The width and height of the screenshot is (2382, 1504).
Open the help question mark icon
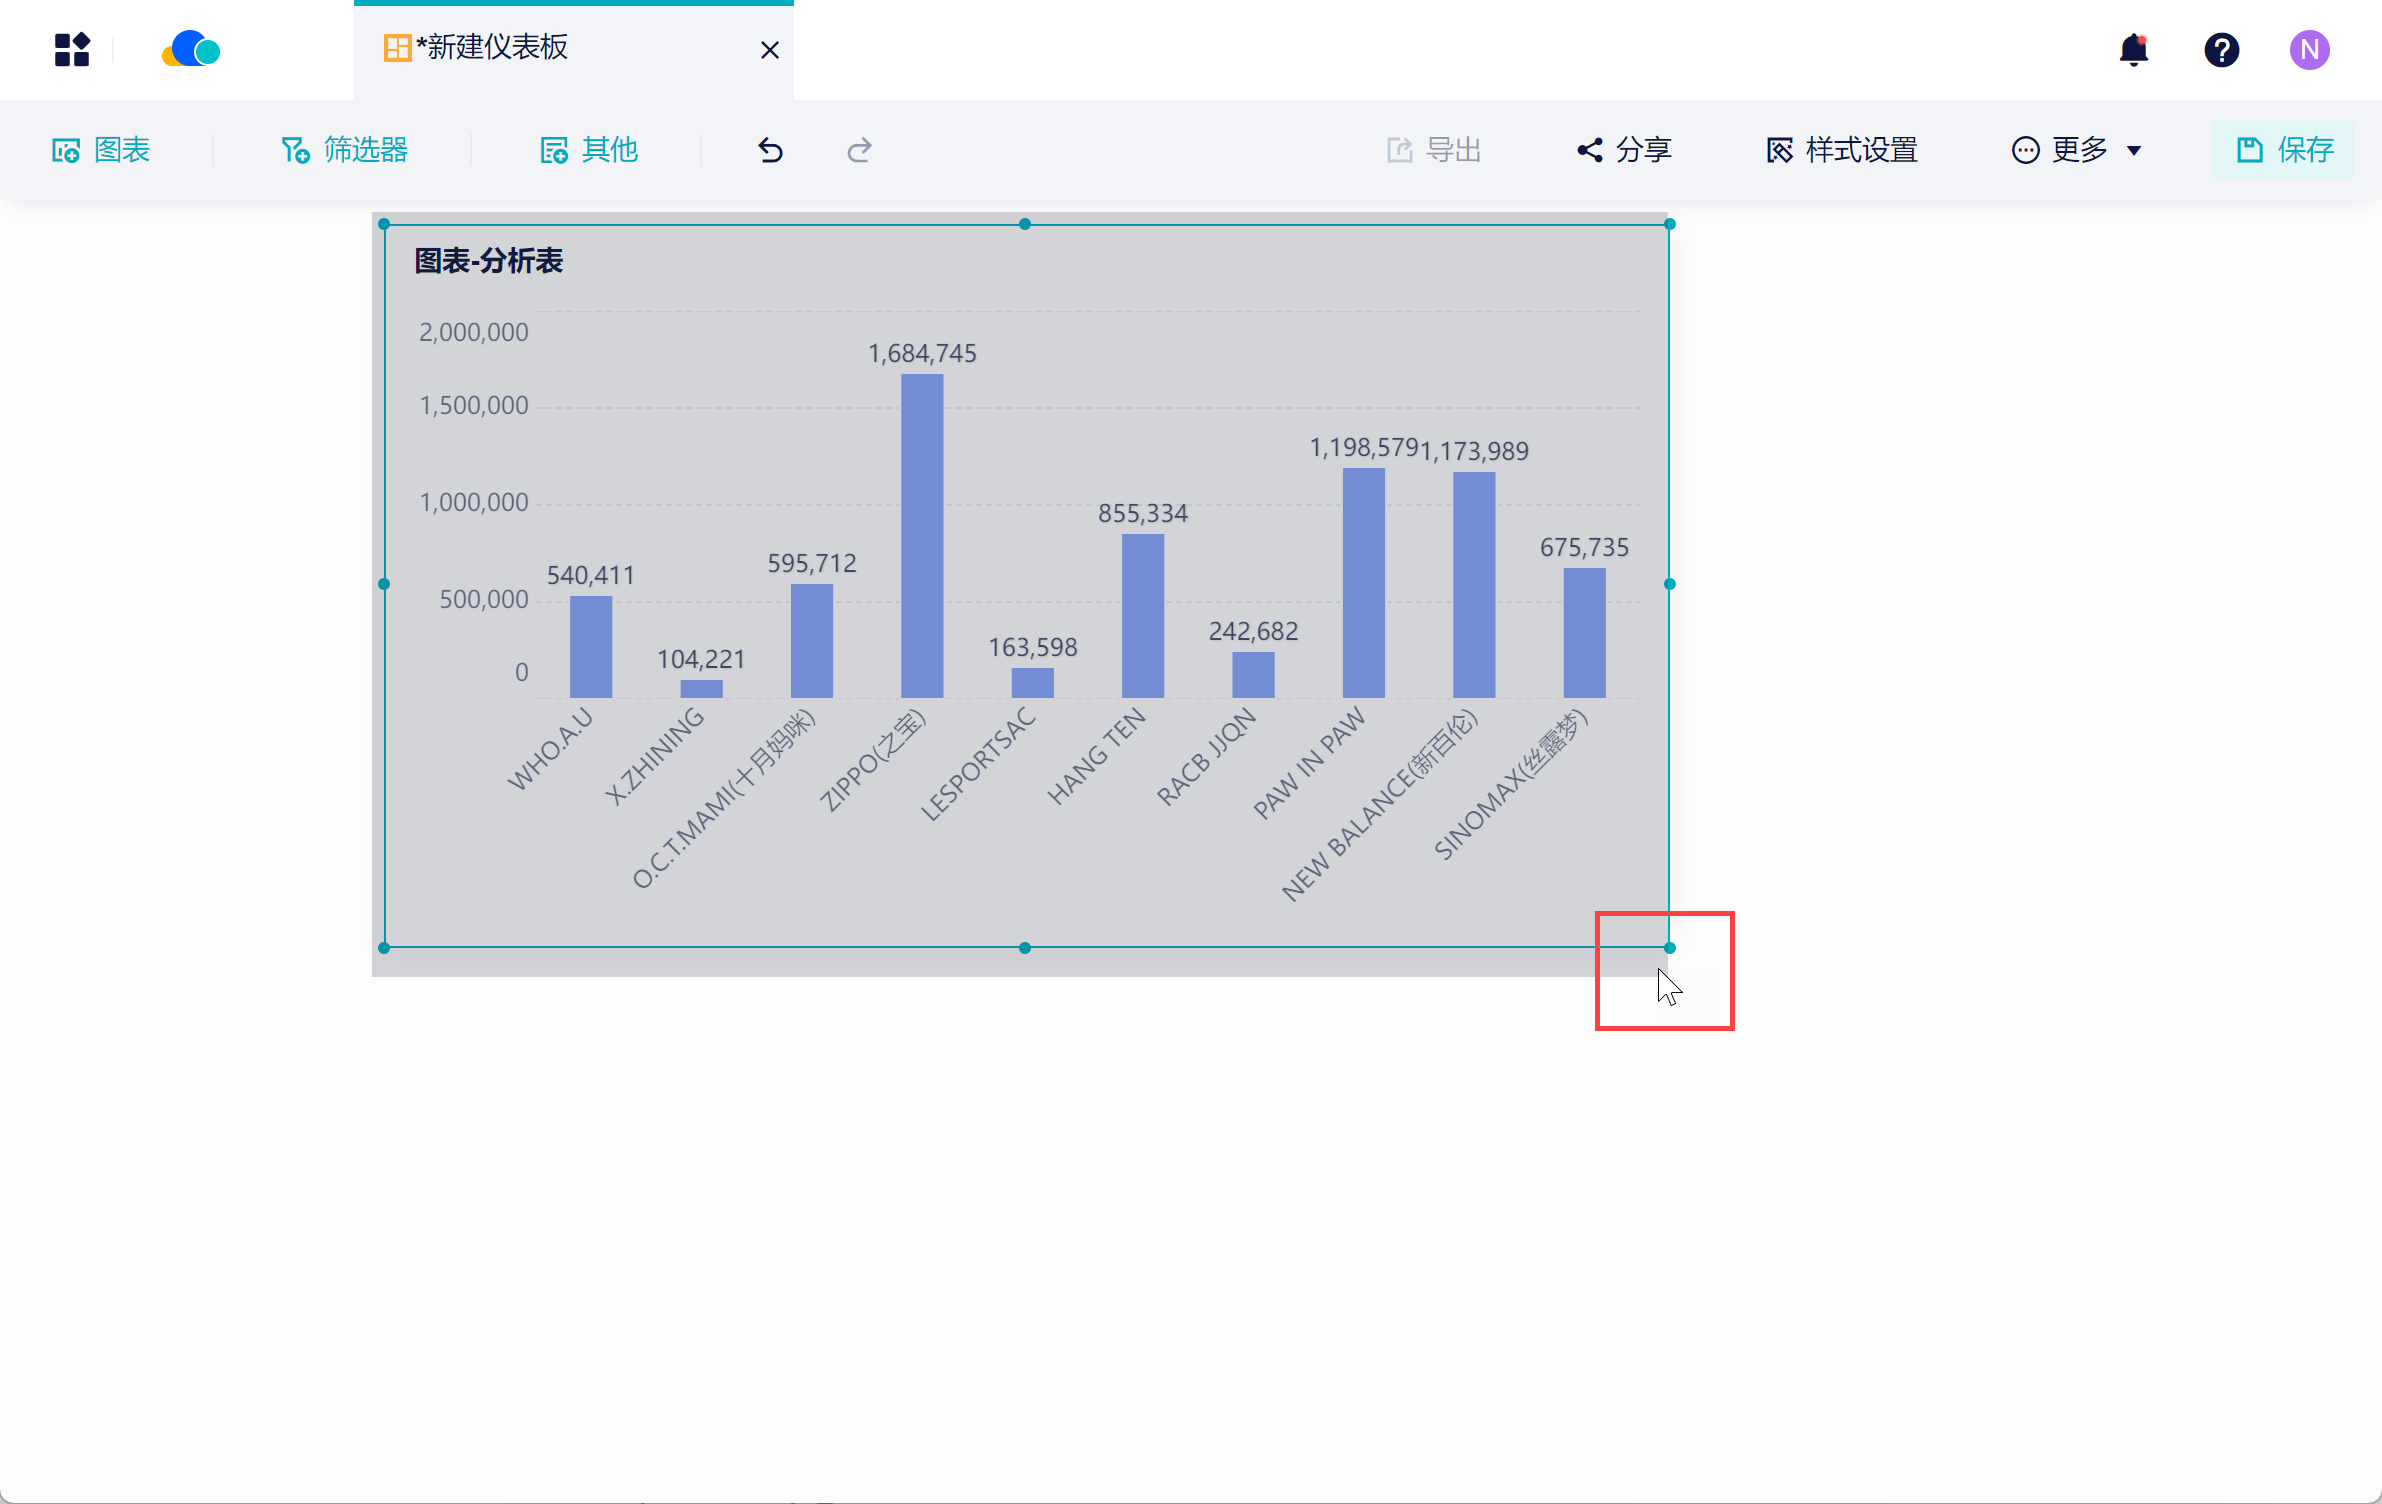2221,49
